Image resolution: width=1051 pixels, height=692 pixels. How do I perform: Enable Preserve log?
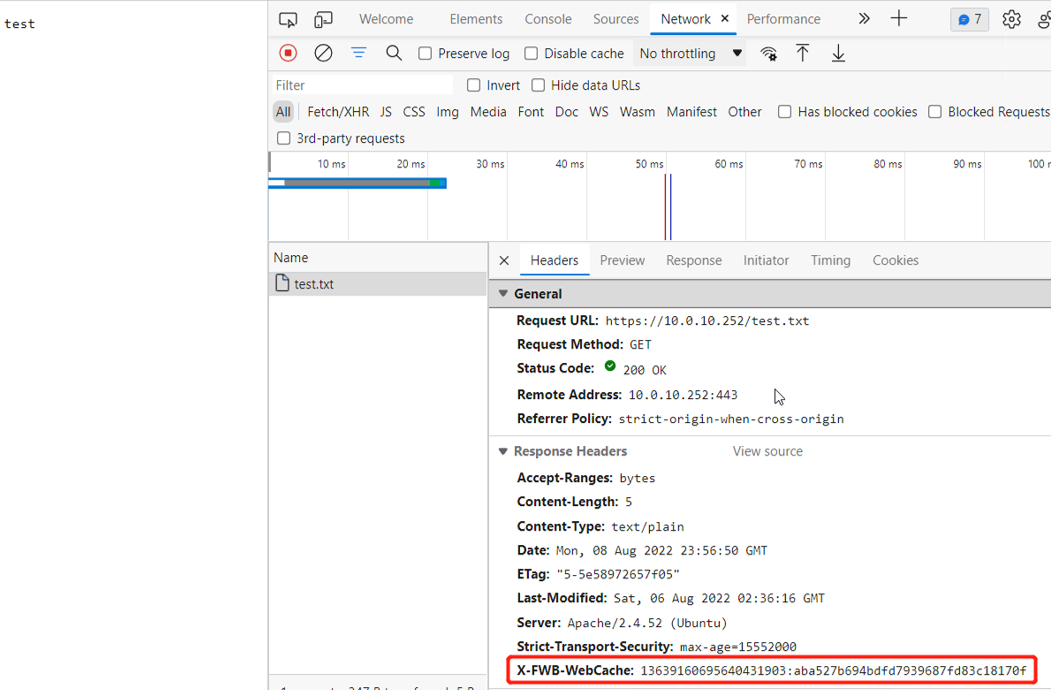[x=424, y=53]
